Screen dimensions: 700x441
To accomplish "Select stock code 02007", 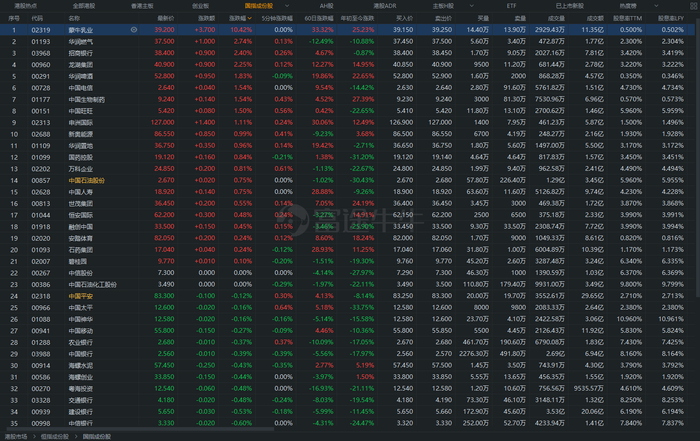I will pos(41,262).
